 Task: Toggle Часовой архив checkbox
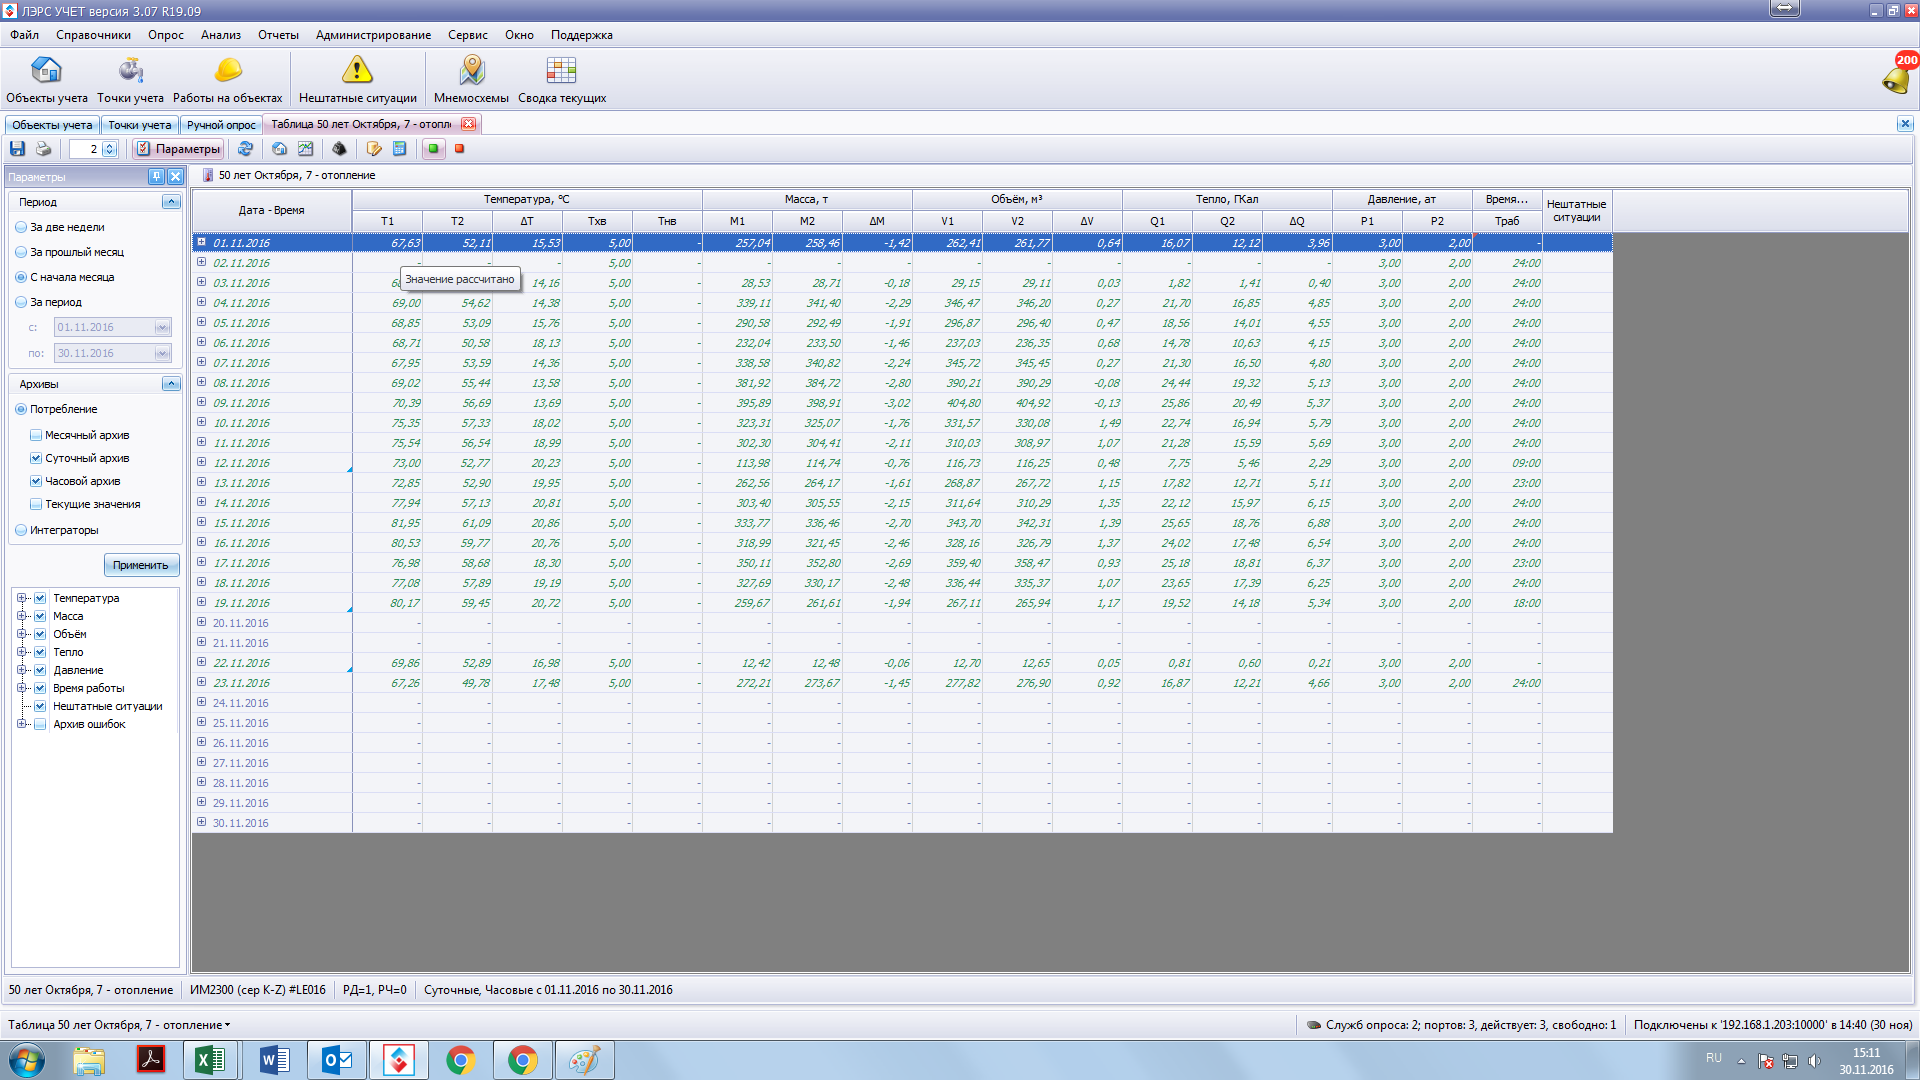(36, 481)
